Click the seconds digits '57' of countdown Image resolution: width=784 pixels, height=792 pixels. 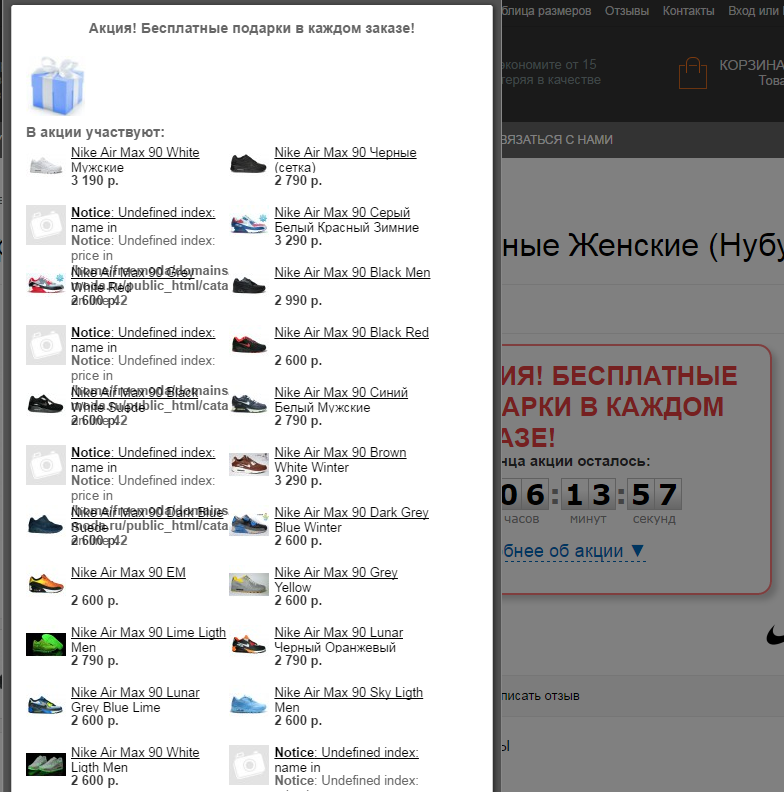[654, 494]
